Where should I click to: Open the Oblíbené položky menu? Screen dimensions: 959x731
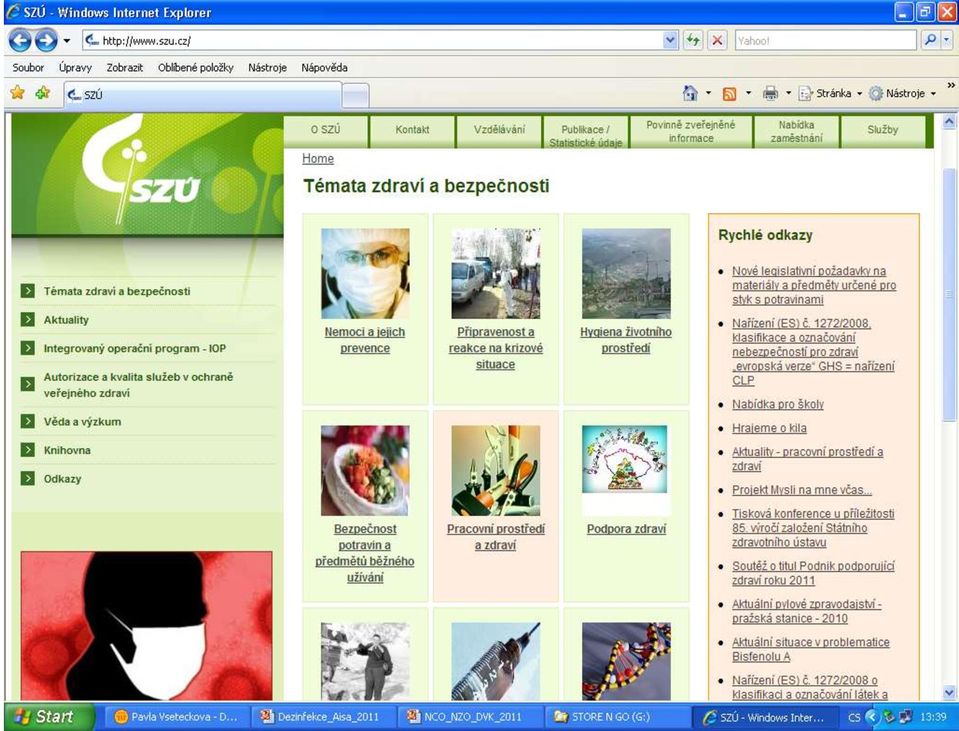(x=196, y=67)
